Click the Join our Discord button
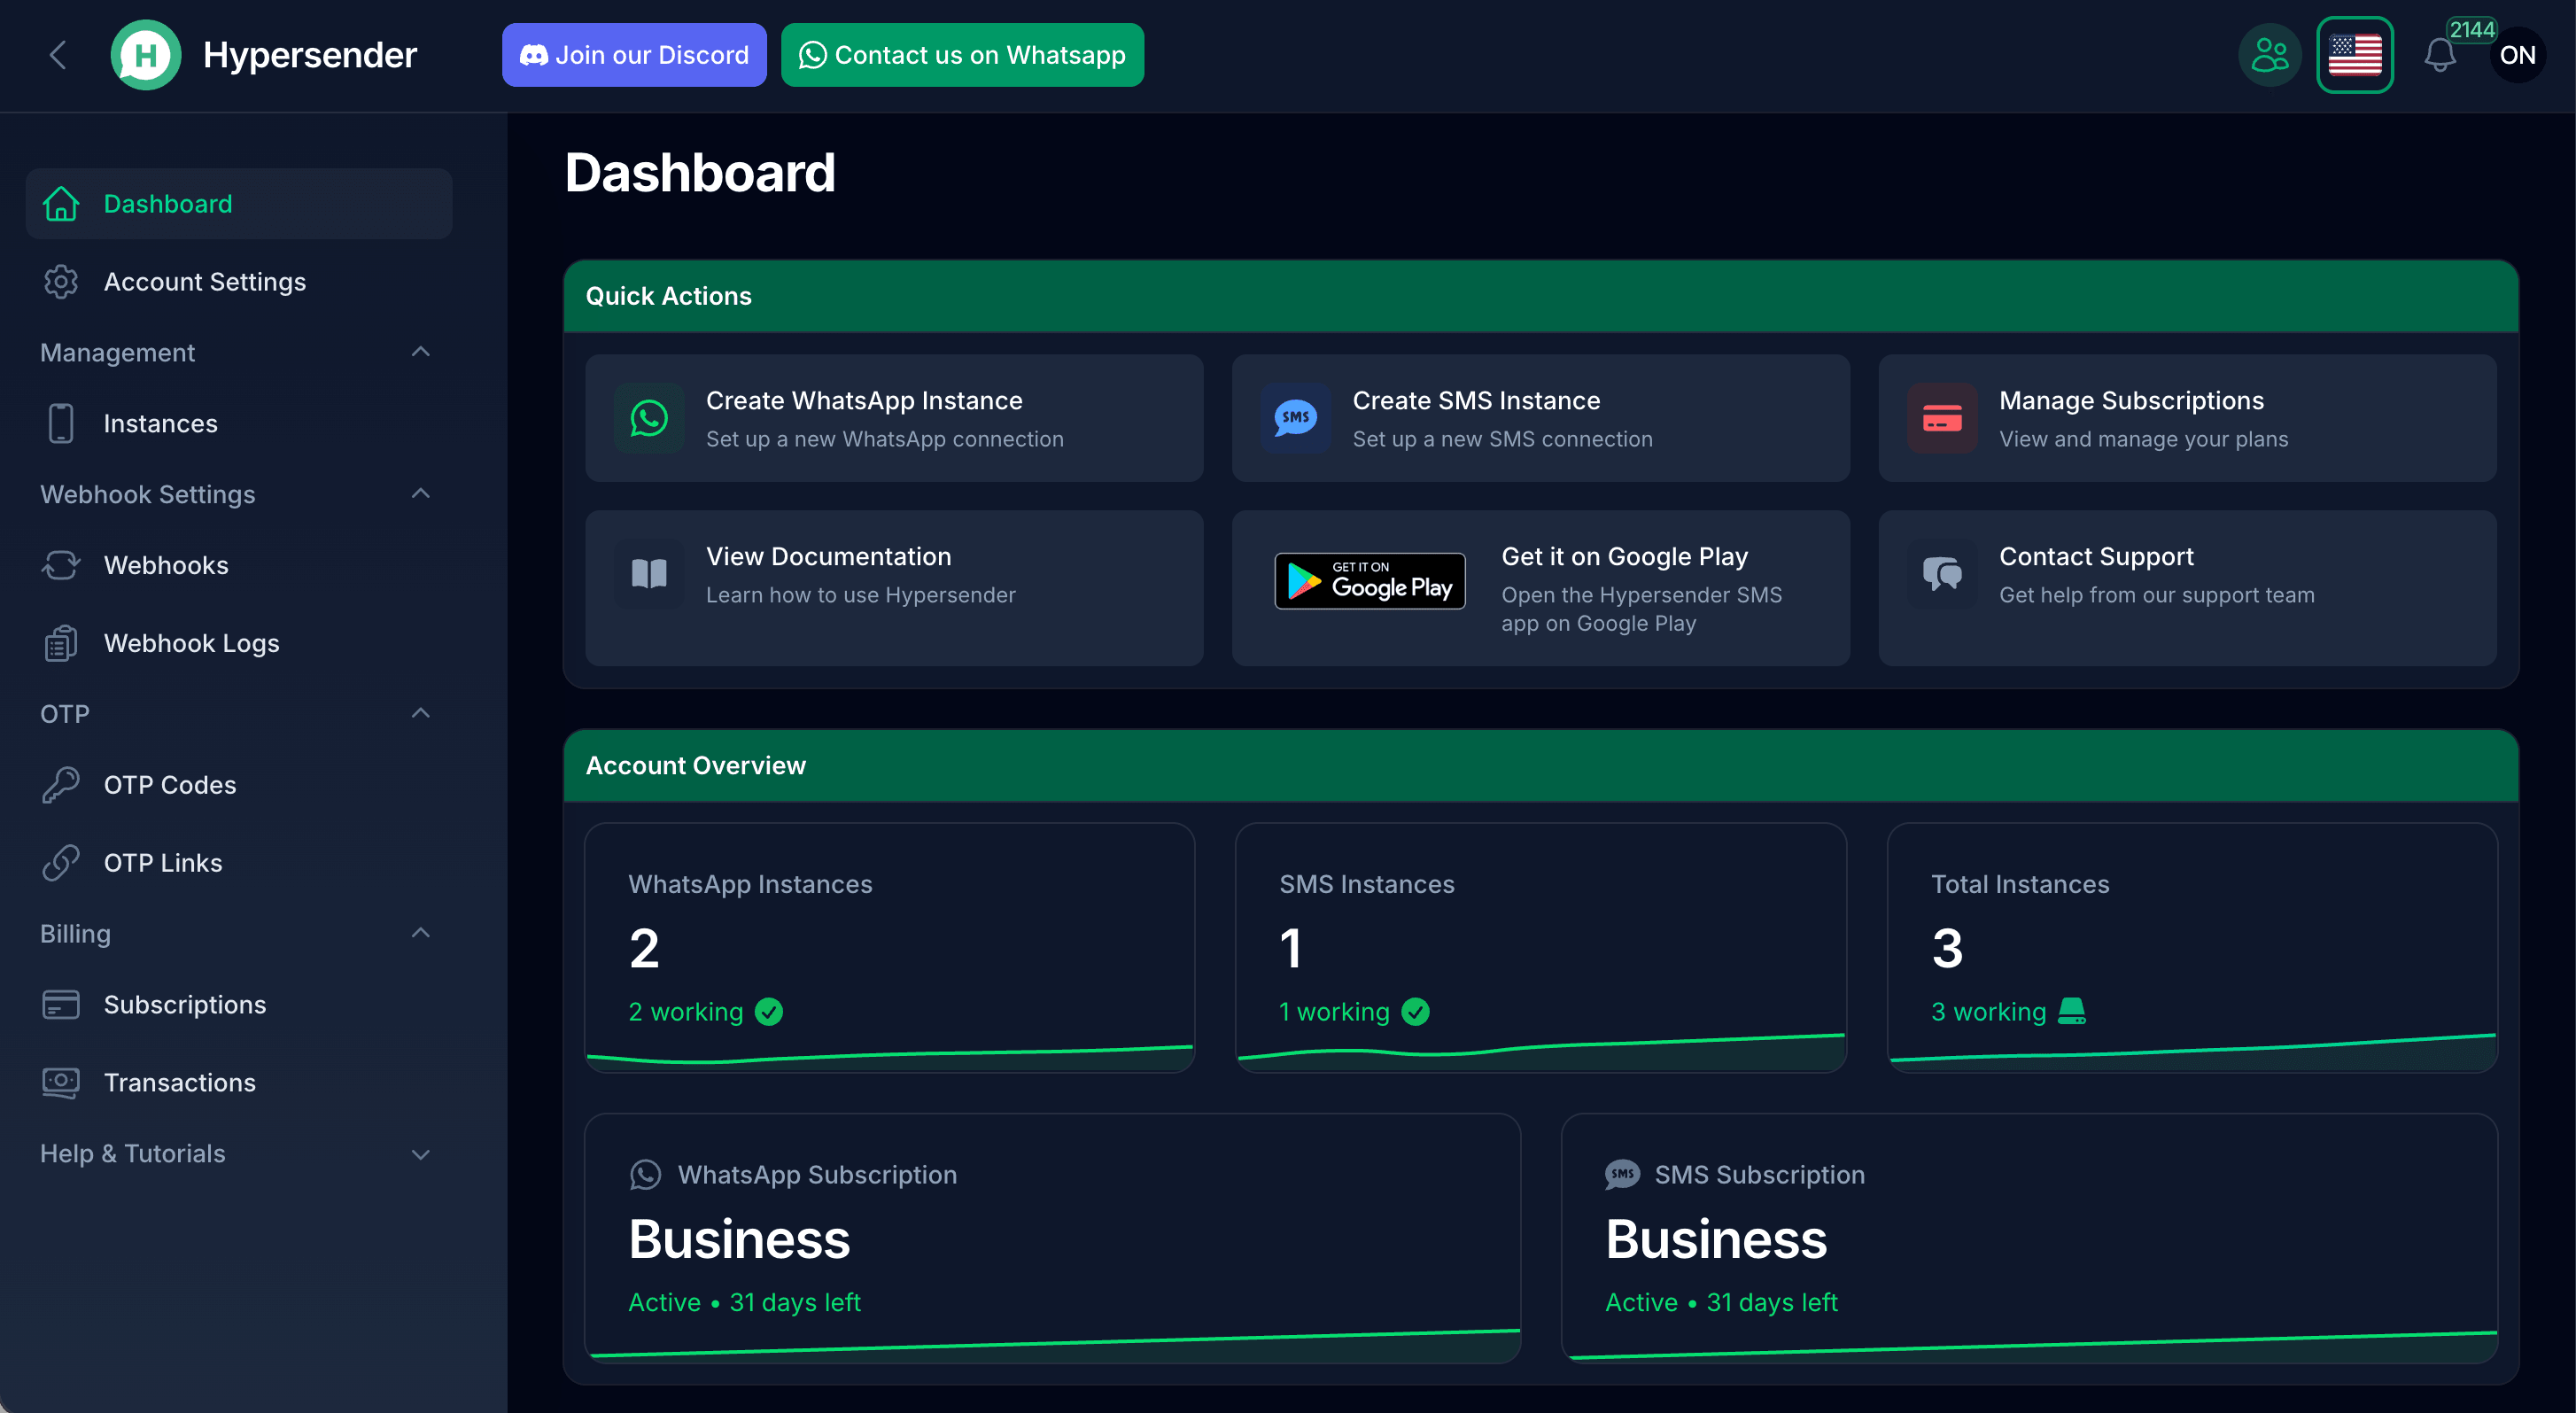The height and width of the screenshot is (1413, 2576). pyautogui.click(x=634, y=55)
